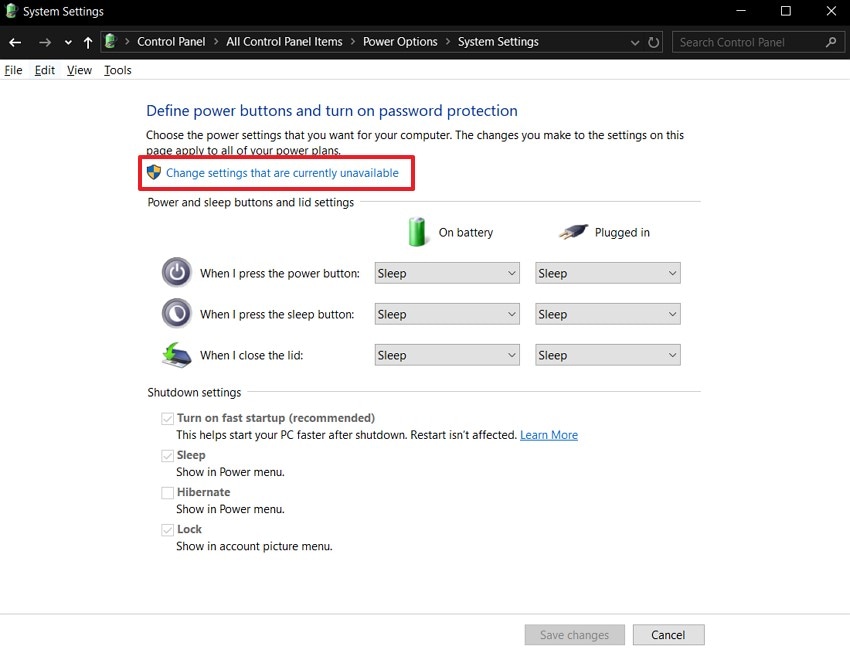Click System Settings title bar icon

tap(11, 11)
